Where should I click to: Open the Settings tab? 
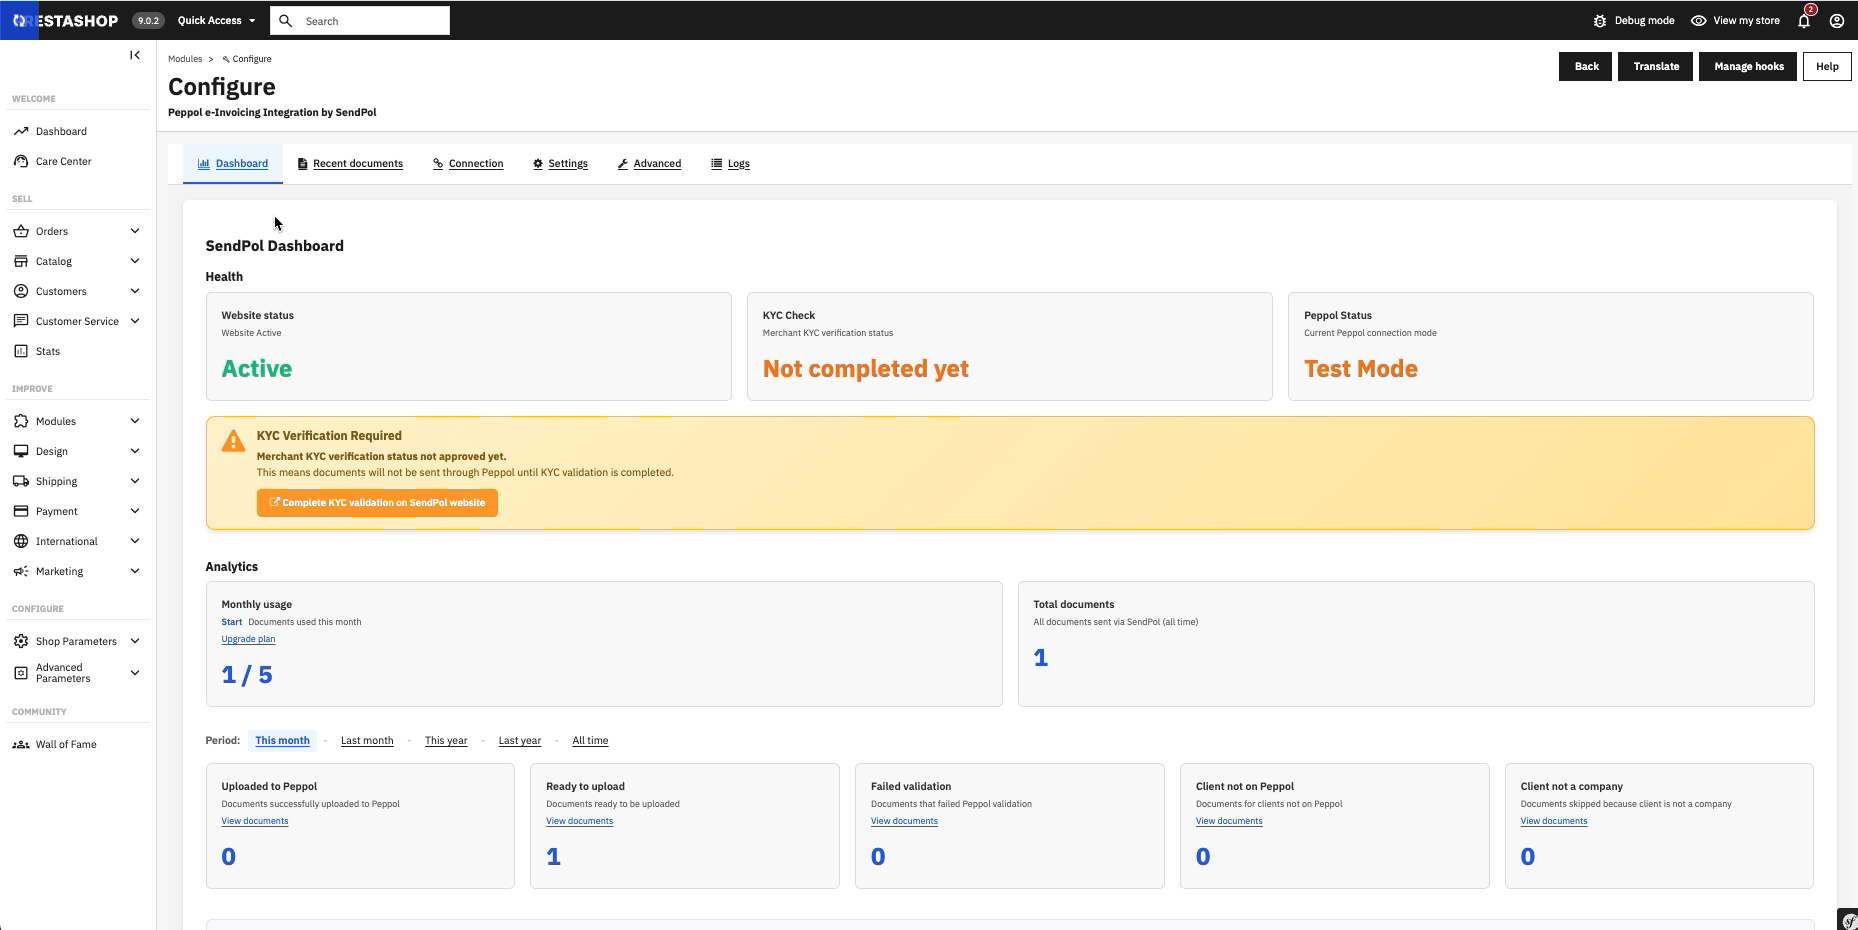[560, 163]
